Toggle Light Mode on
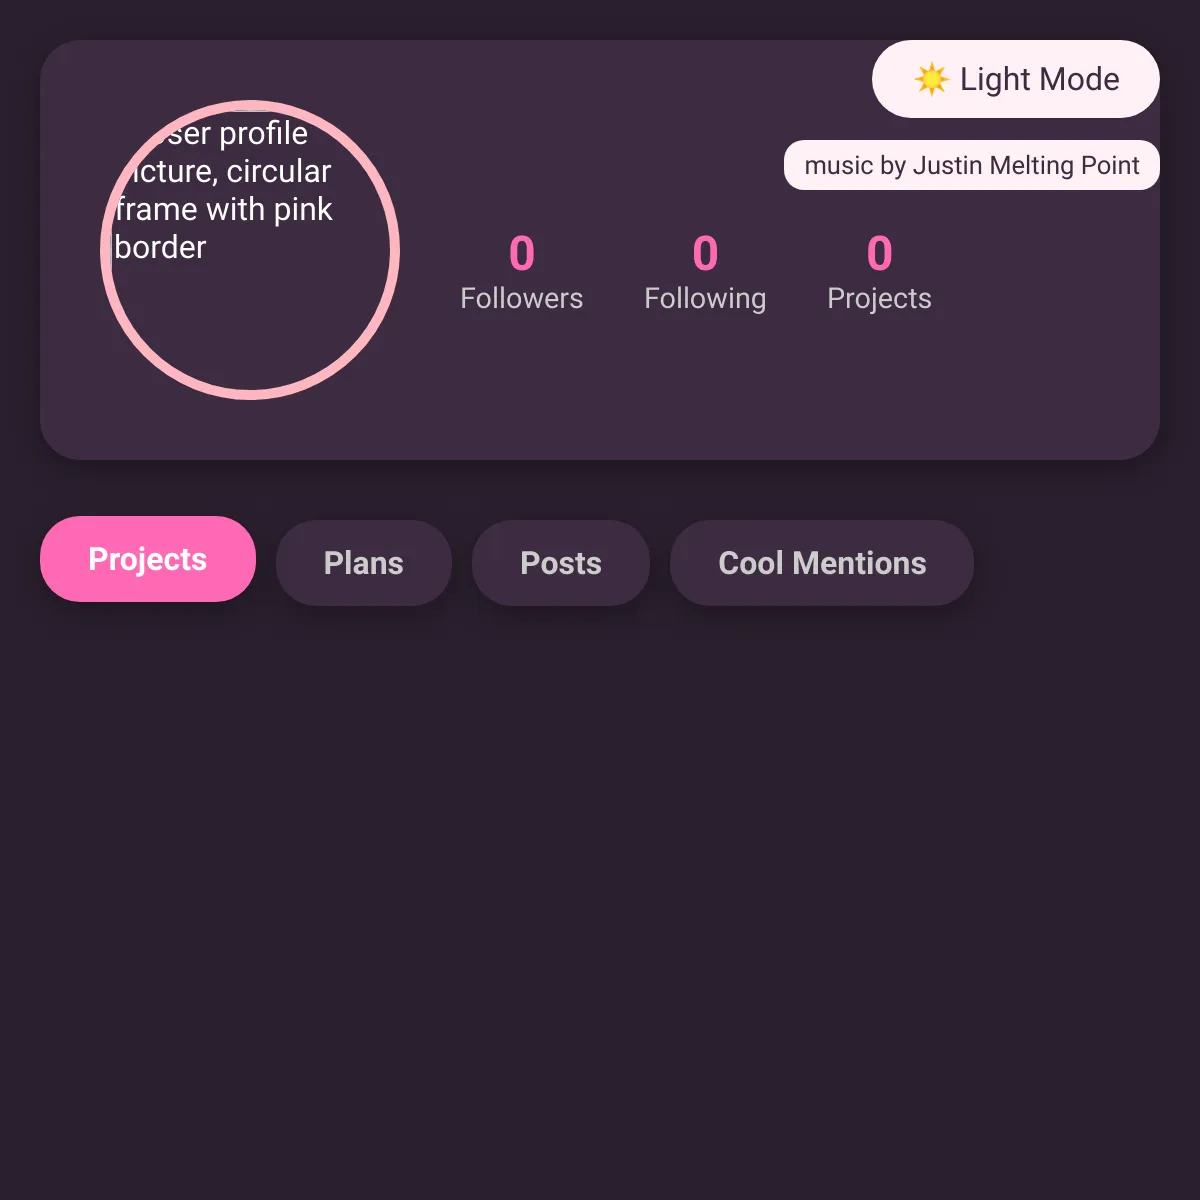The height and width of the screenshot is (1200, 1200). [x=1016, y=79]
